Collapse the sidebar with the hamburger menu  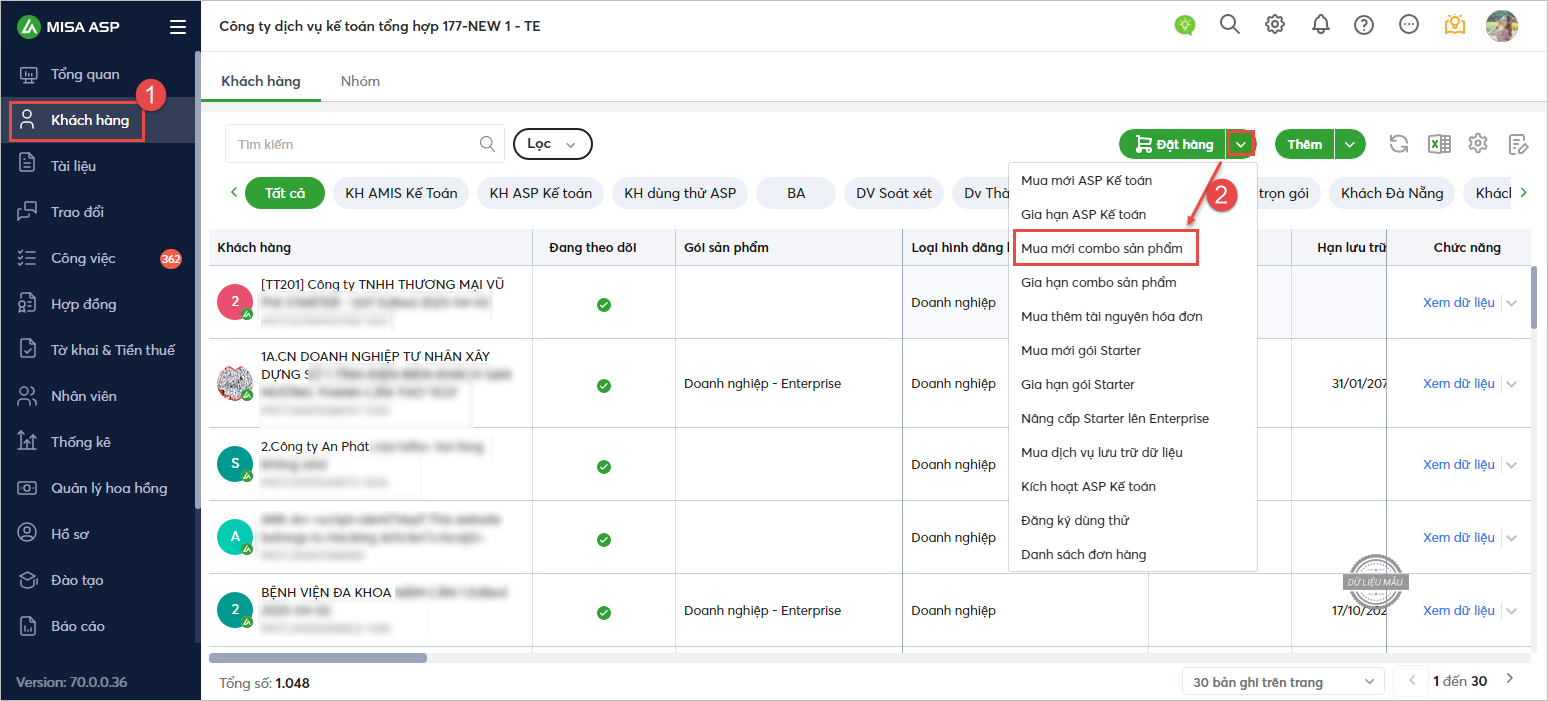click(178, 27)
